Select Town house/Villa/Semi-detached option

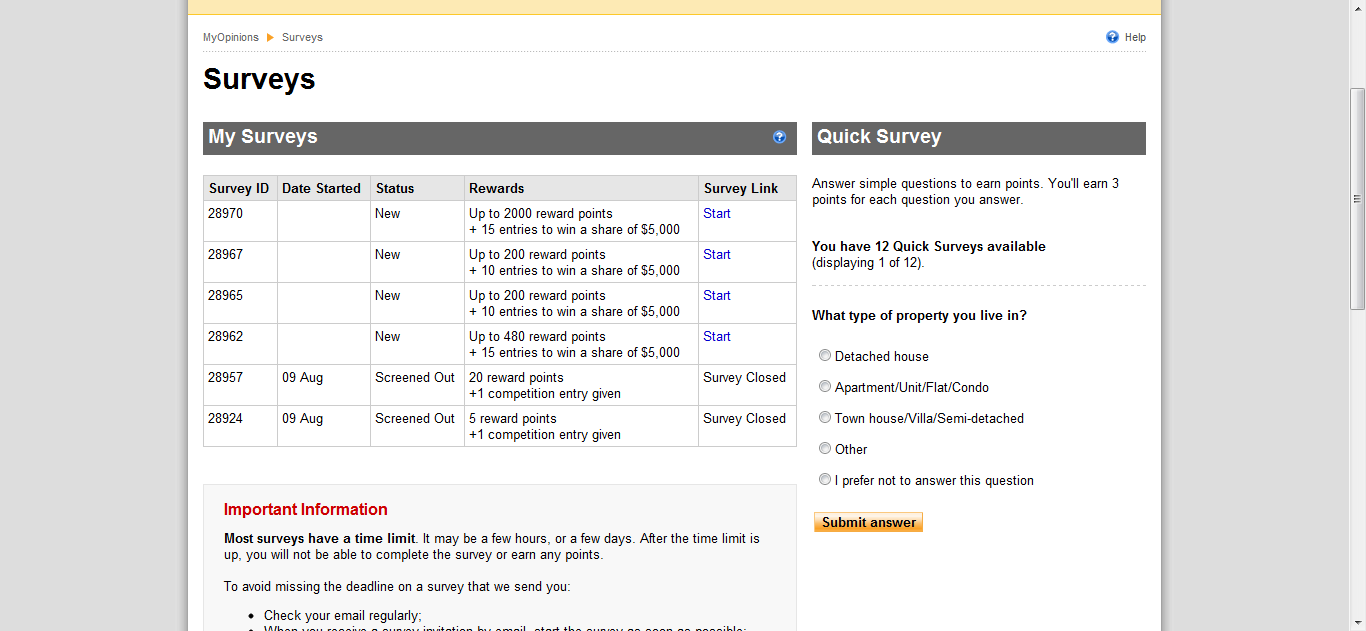(x=825, y=417)
